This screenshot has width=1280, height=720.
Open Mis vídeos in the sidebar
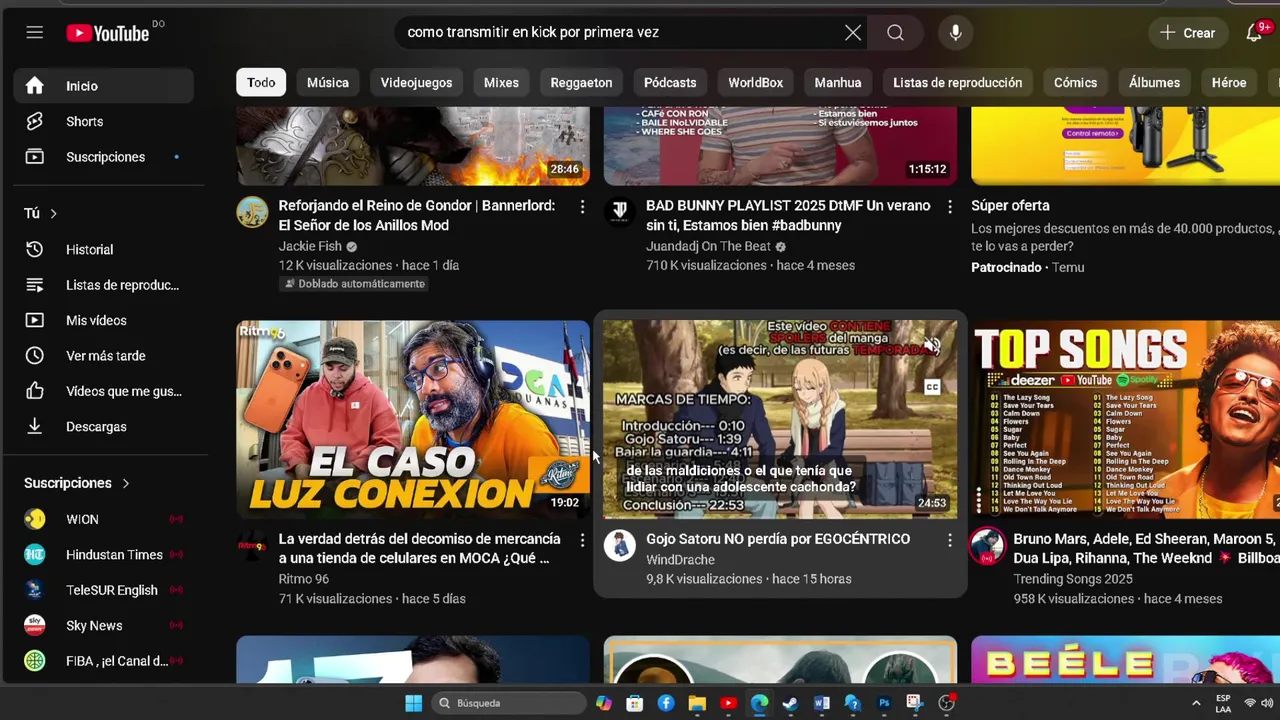tap(104, 320)
